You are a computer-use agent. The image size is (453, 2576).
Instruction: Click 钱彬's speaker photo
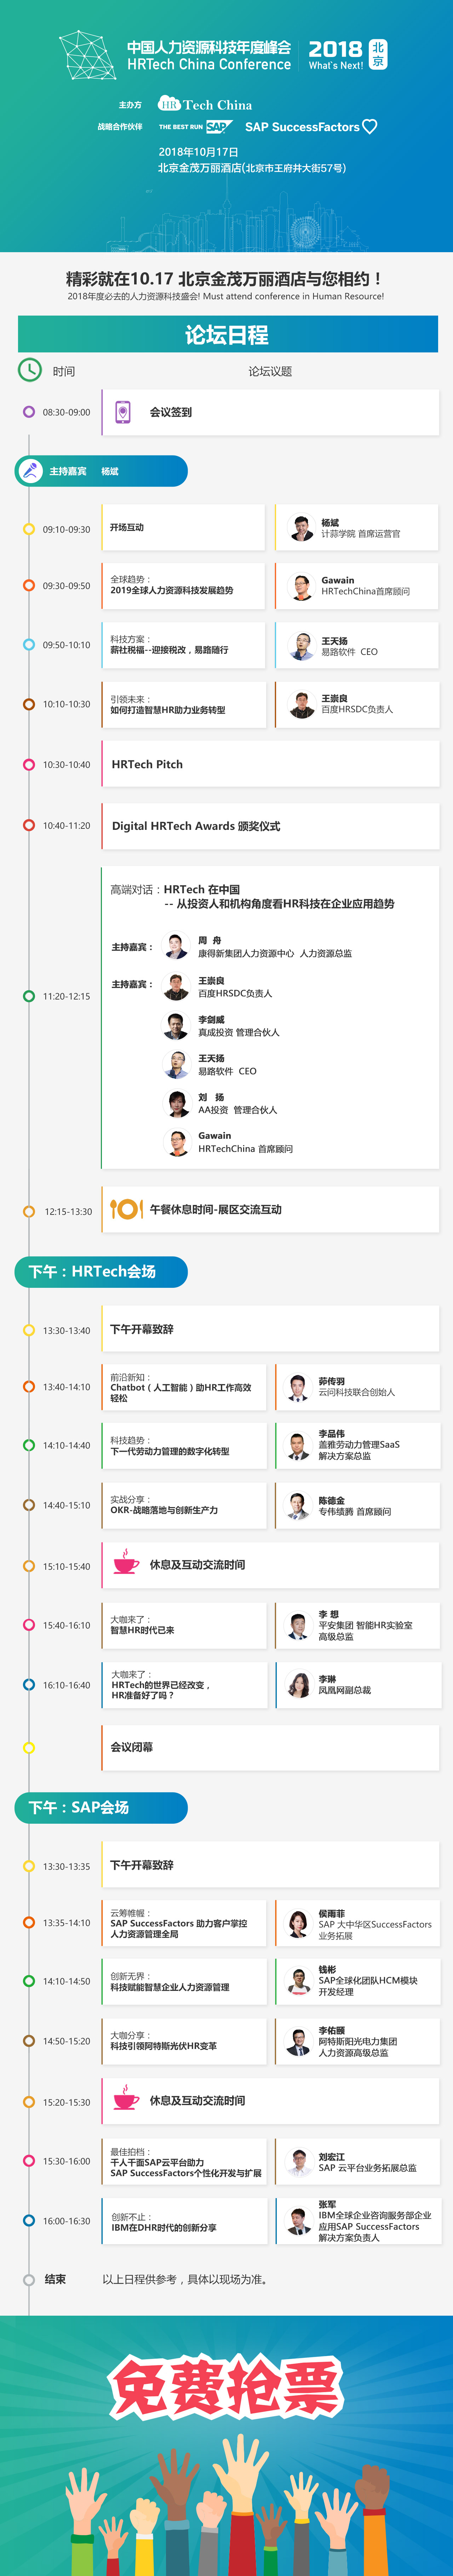(x=298, y=1981)
